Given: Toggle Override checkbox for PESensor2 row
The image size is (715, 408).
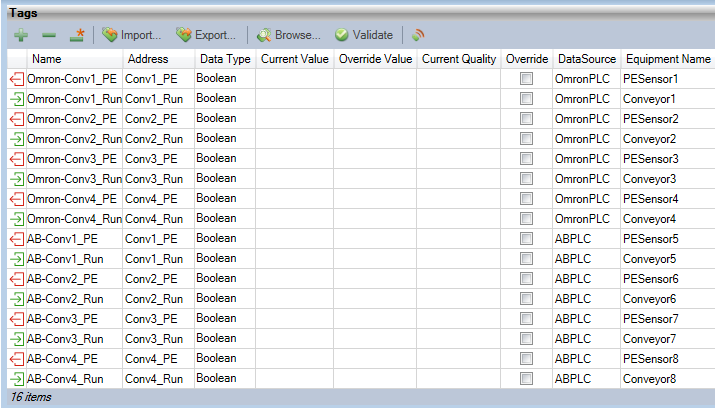Looking at the screenshot, I should click(x=526, y=119).
